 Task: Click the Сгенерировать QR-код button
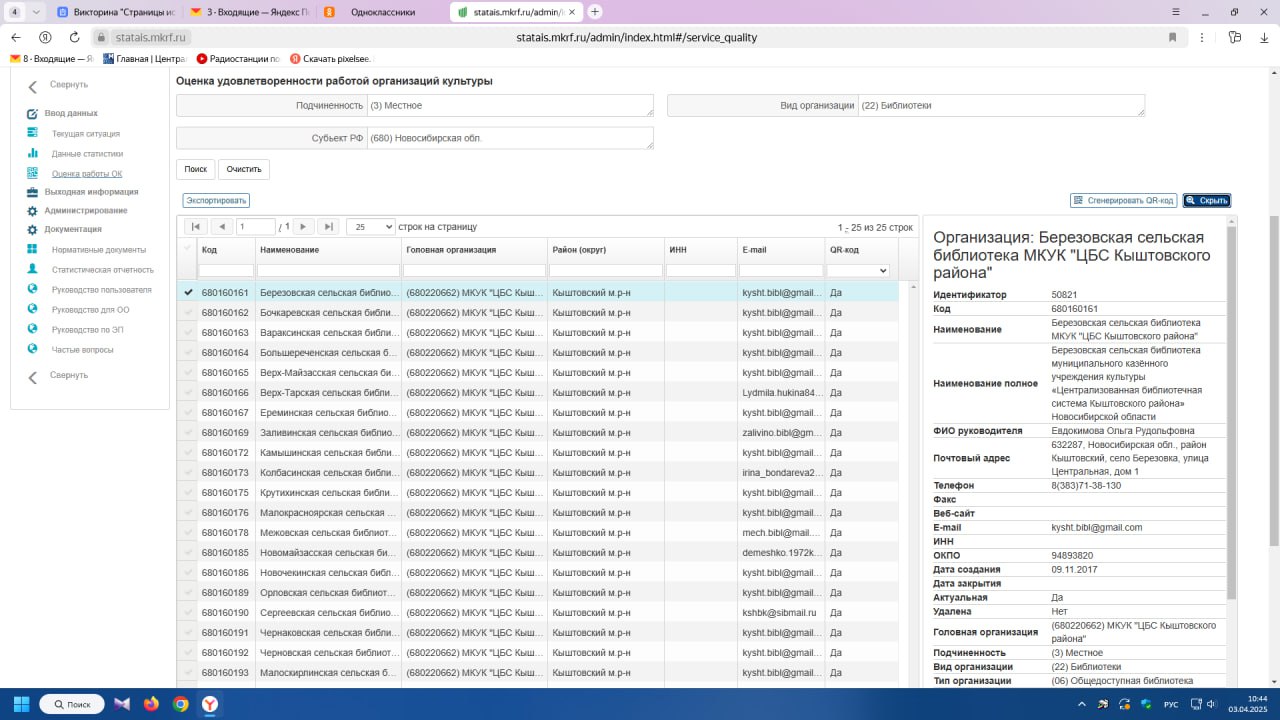pos(1123,201)
